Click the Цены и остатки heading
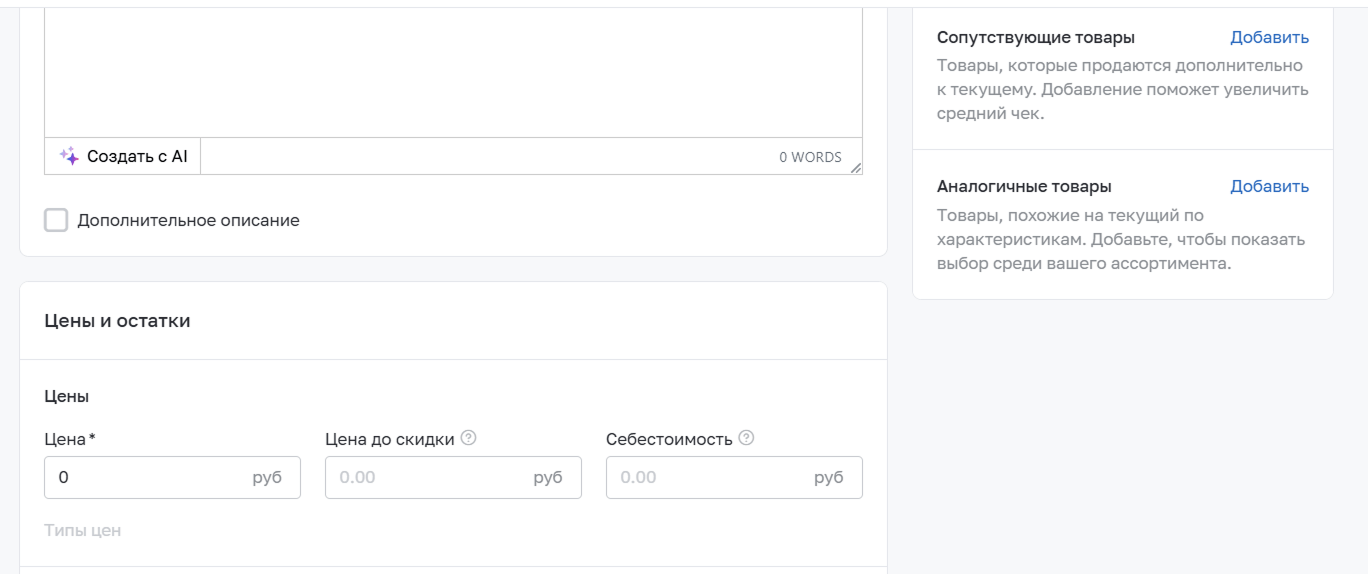 117,321
